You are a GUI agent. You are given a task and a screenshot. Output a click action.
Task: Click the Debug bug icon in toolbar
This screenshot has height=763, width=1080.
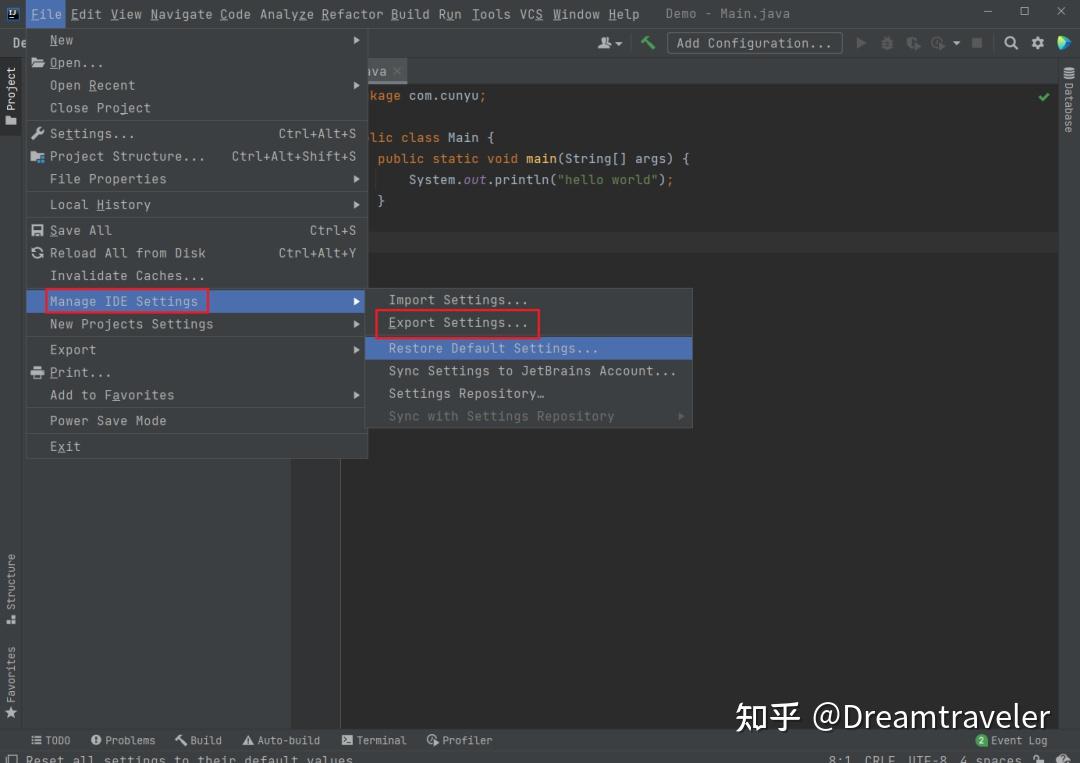(x=887, y=43)
